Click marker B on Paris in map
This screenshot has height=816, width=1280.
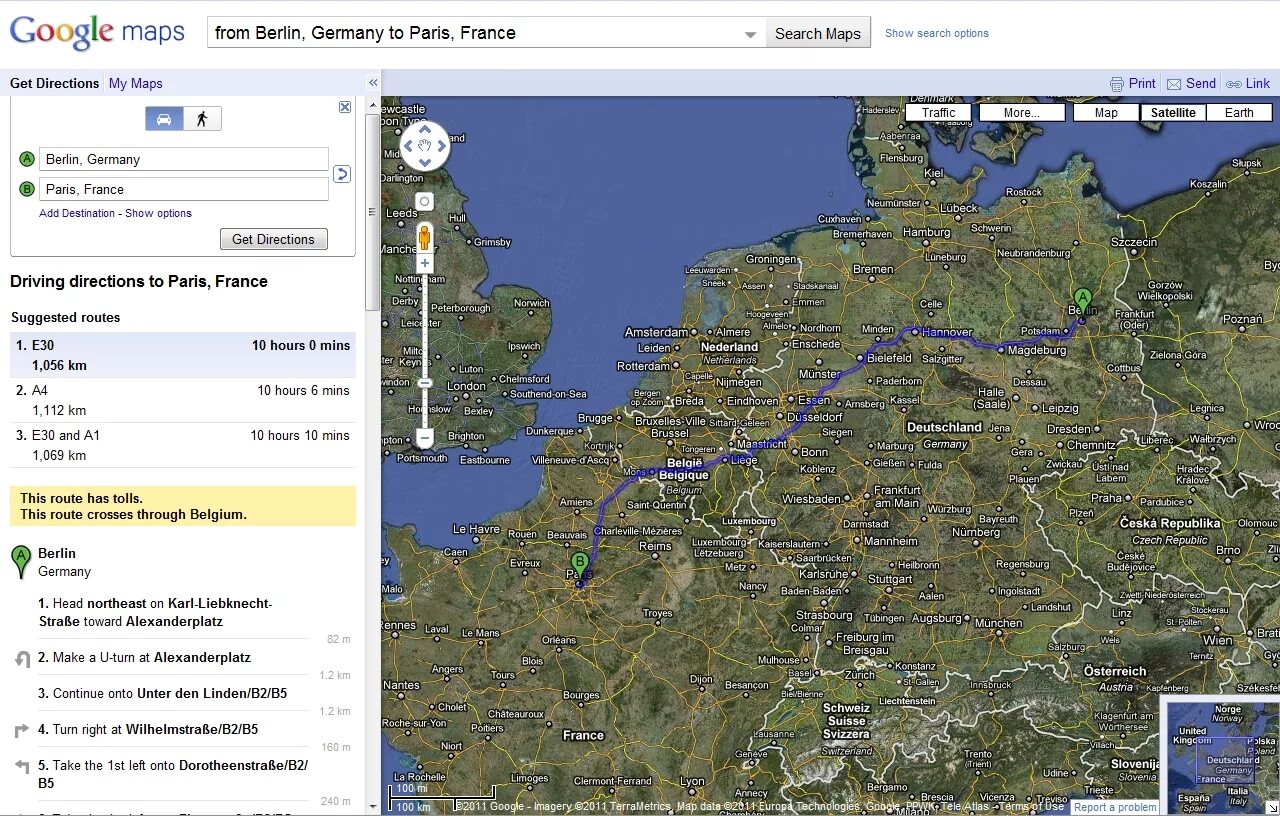(x=579, y=565)
